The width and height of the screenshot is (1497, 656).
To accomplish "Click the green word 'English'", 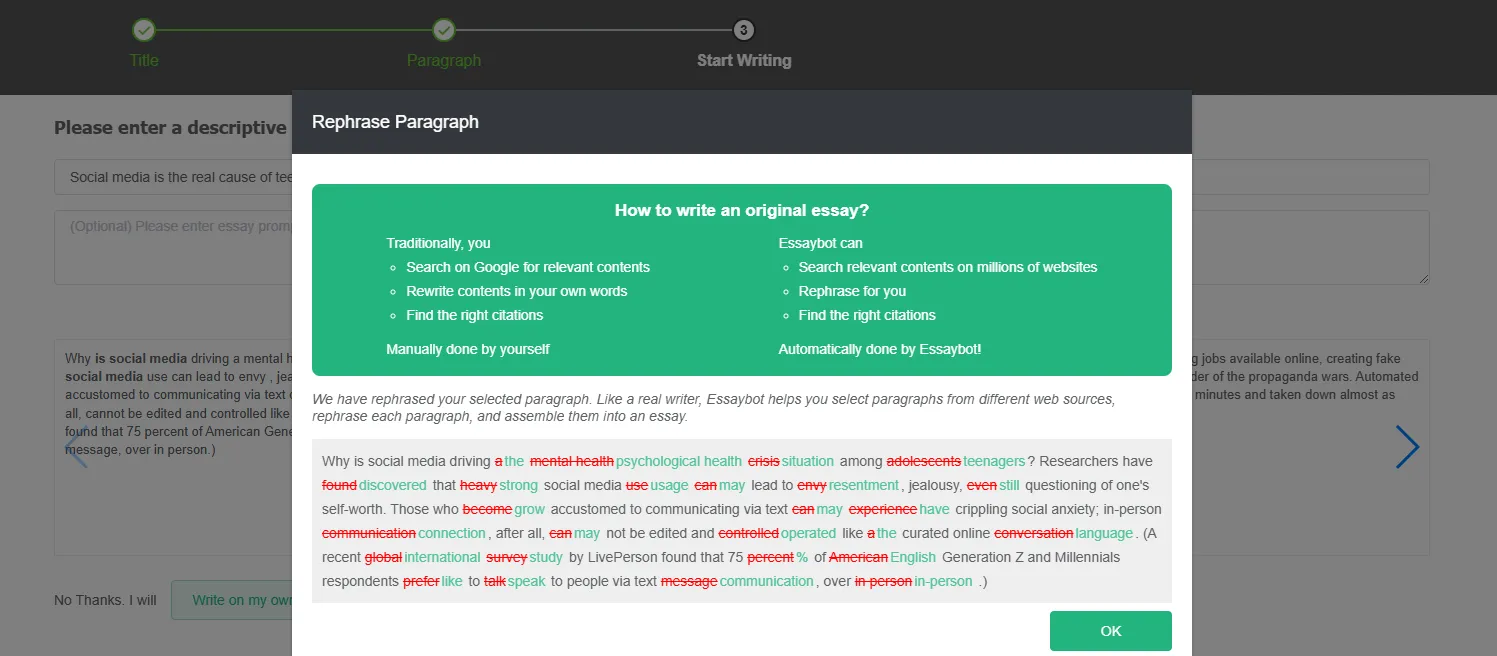I will tap(913, 557).
